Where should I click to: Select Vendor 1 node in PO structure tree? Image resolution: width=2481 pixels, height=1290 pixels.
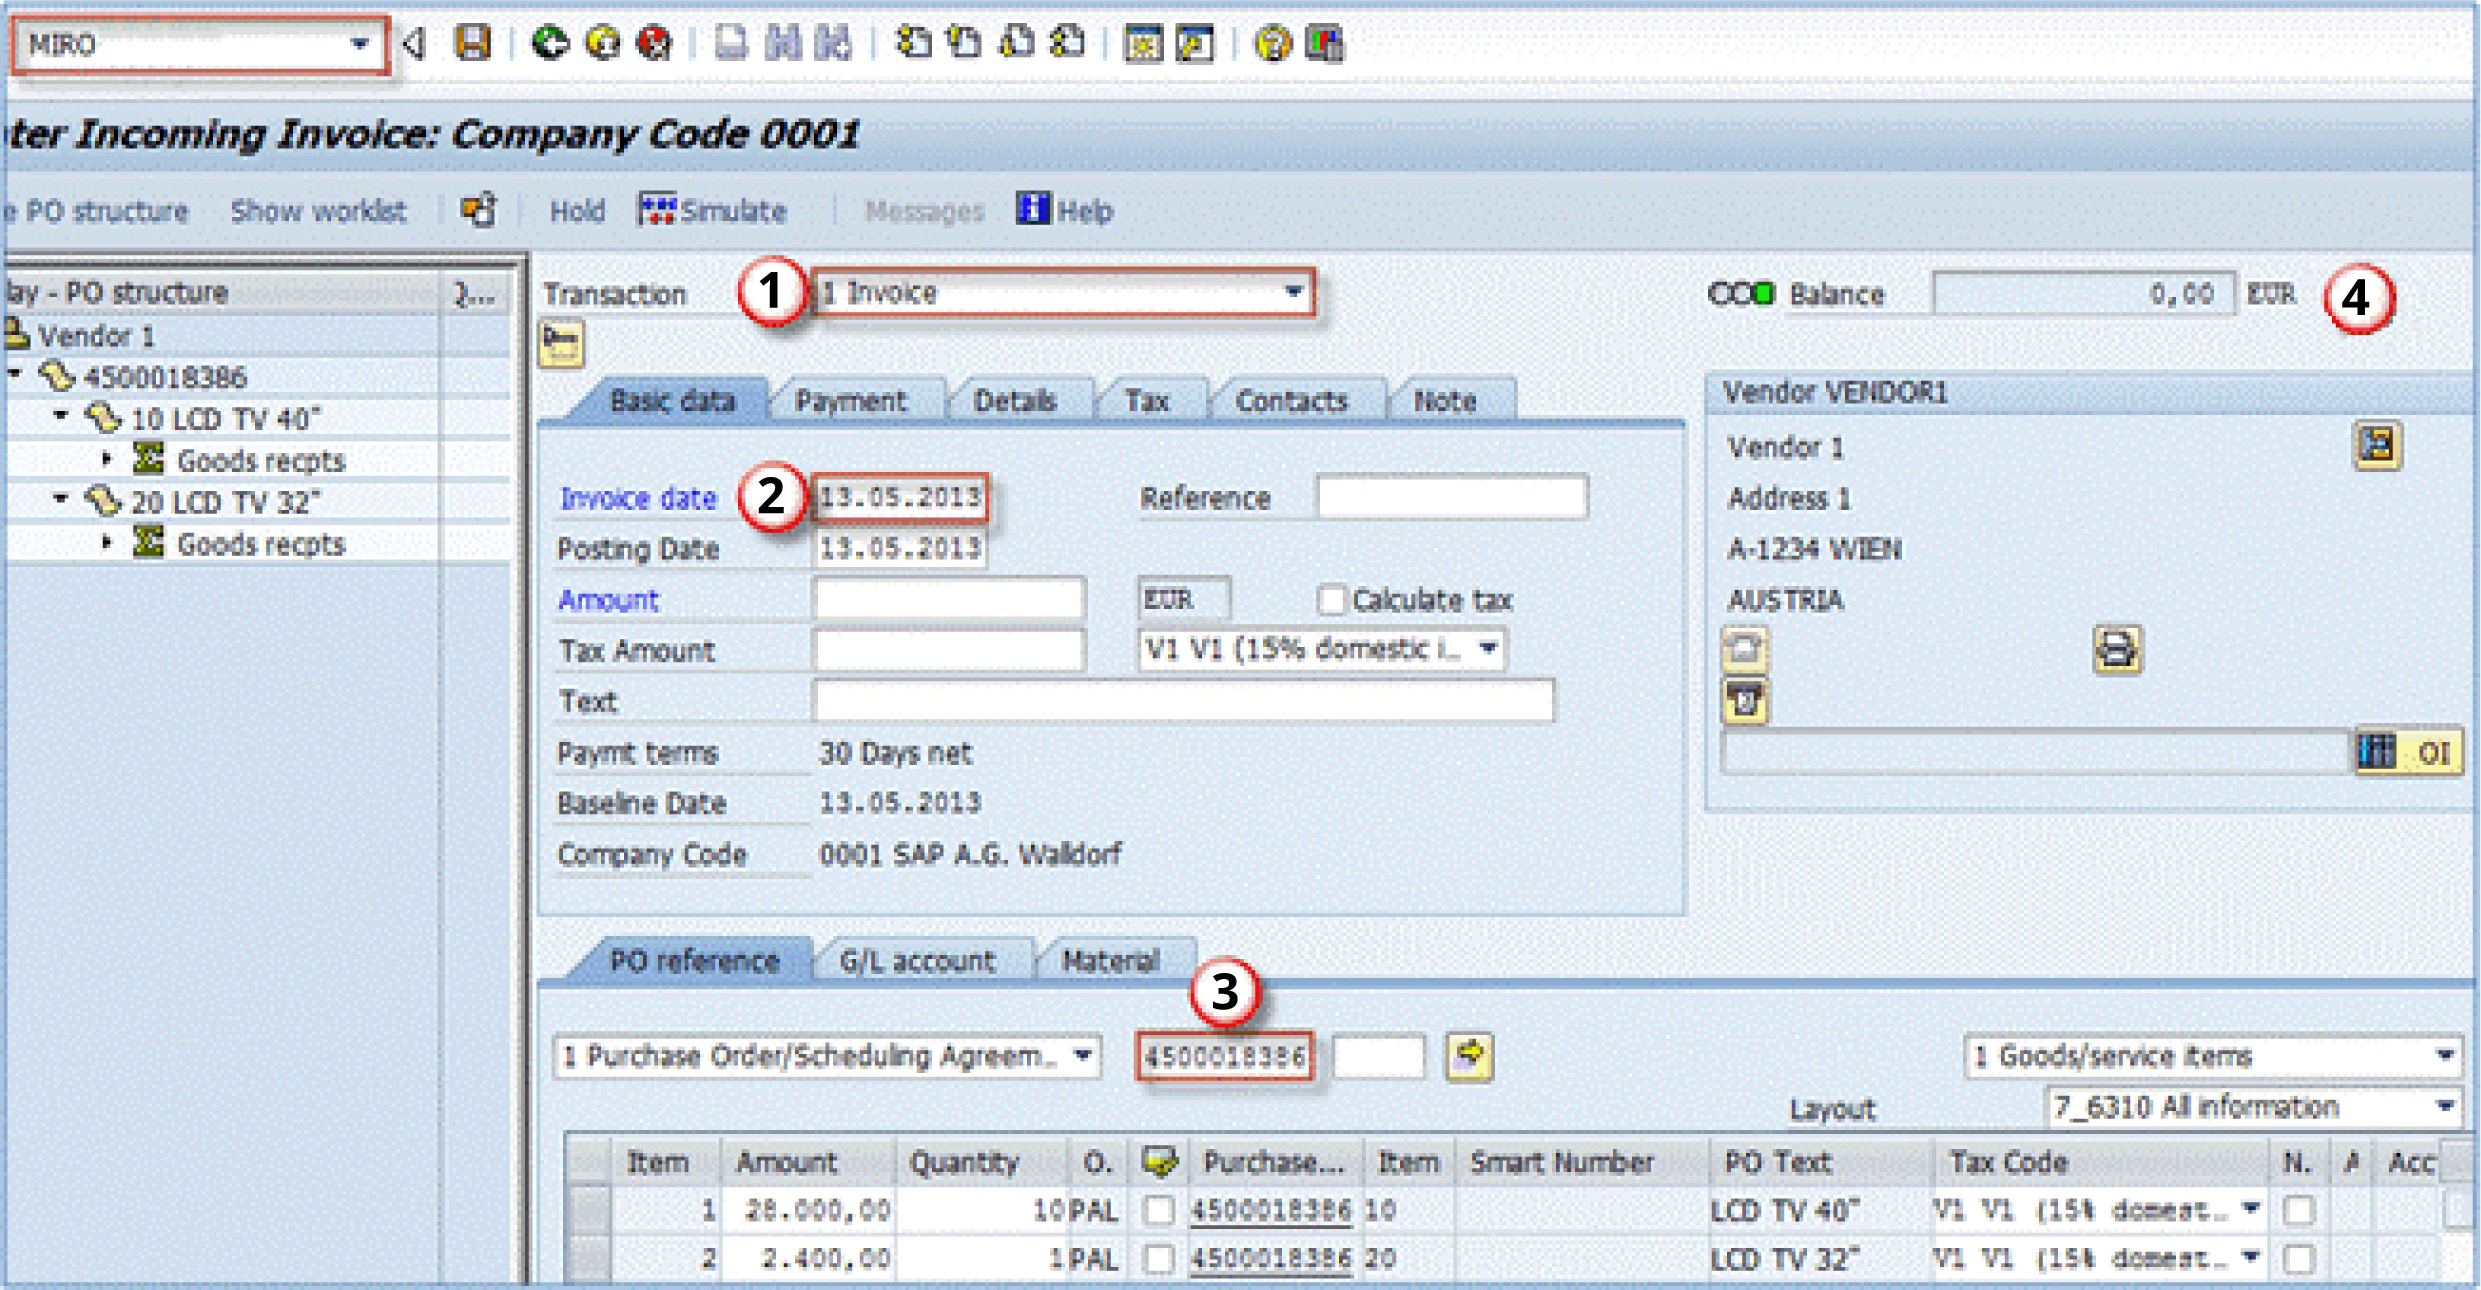click(x=96, y=335)
